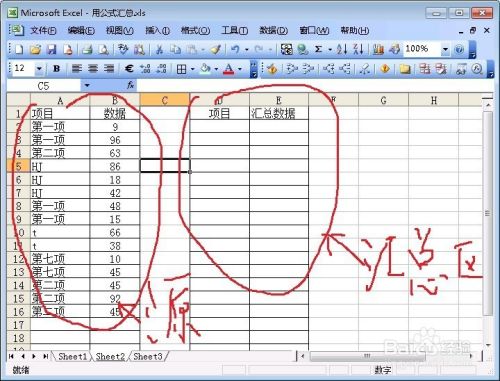Screen dimensions: 500x381
Task: Open the 工具(T) menu
Action: click(235, 31)
